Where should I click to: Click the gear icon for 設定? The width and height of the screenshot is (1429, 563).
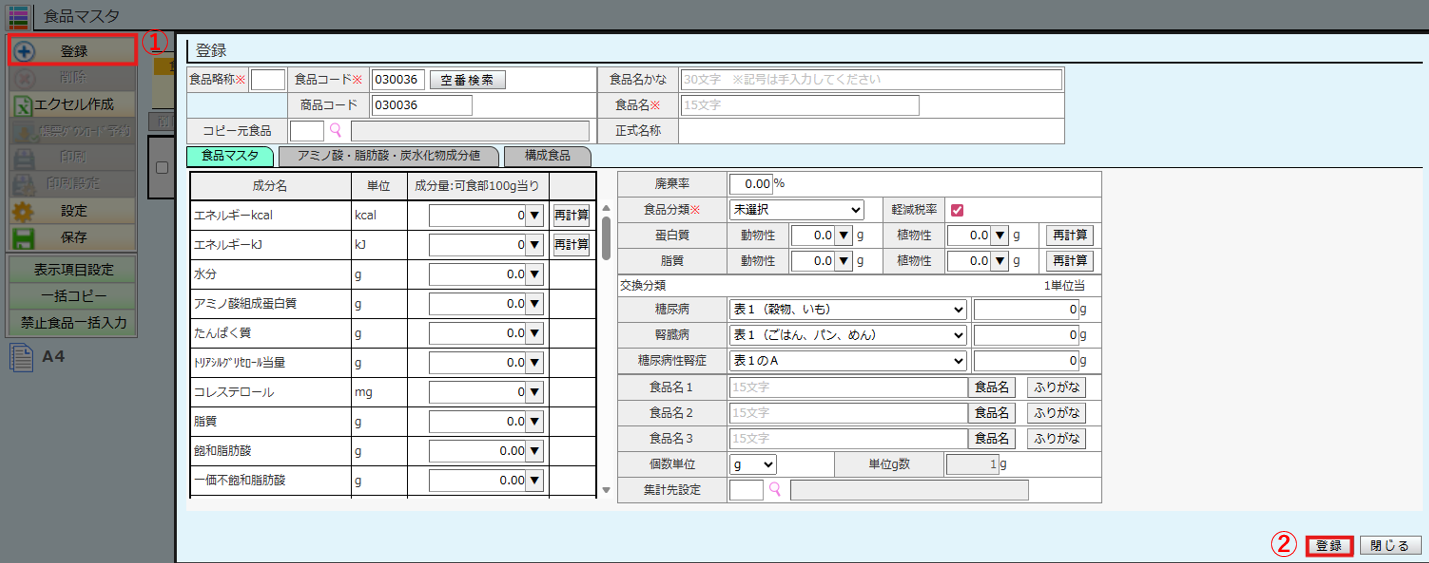(22, 211)
